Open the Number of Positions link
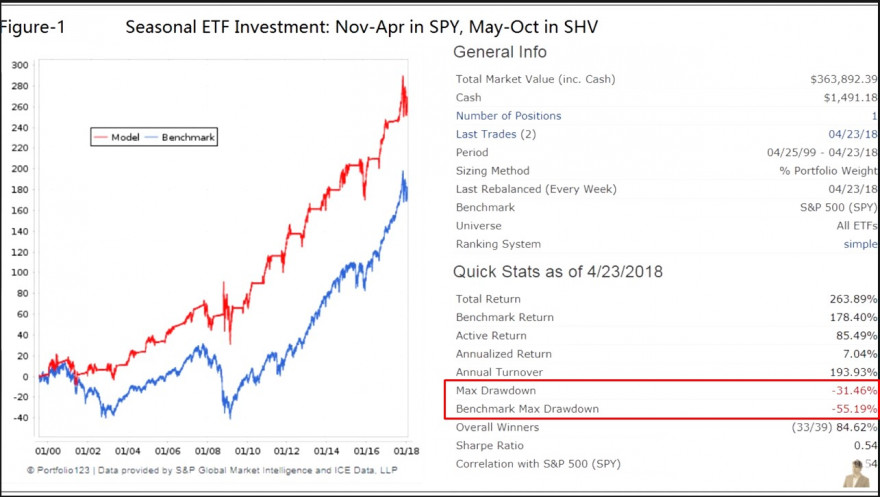Screen dimensions: 880x497 [508, 116]
